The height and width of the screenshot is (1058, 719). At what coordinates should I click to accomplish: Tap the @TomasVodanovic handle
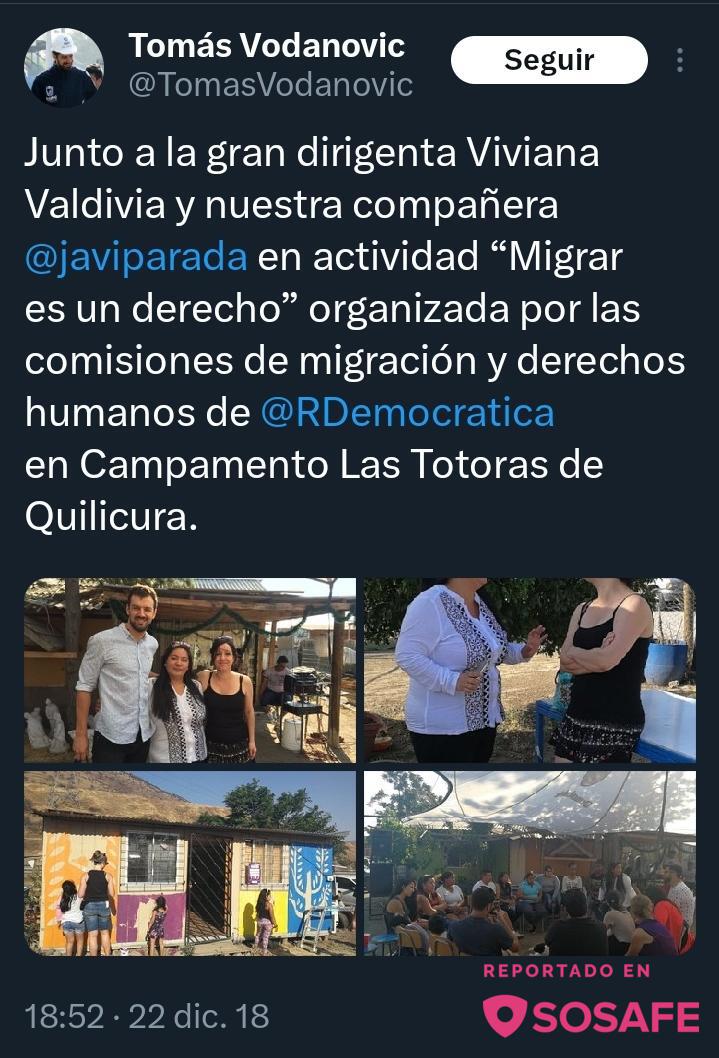270,85
